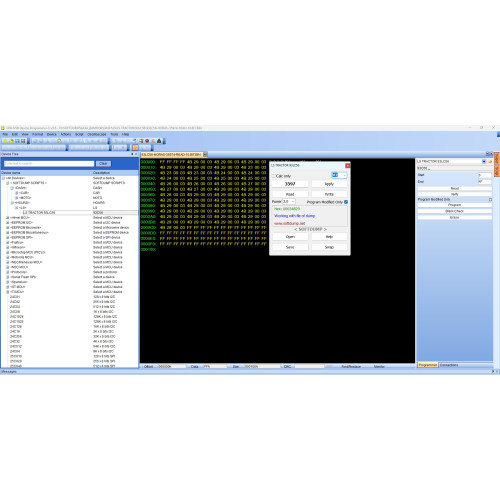Open the Tools menu
Screen dimensions: 500x500
click(x=114, y=134)
